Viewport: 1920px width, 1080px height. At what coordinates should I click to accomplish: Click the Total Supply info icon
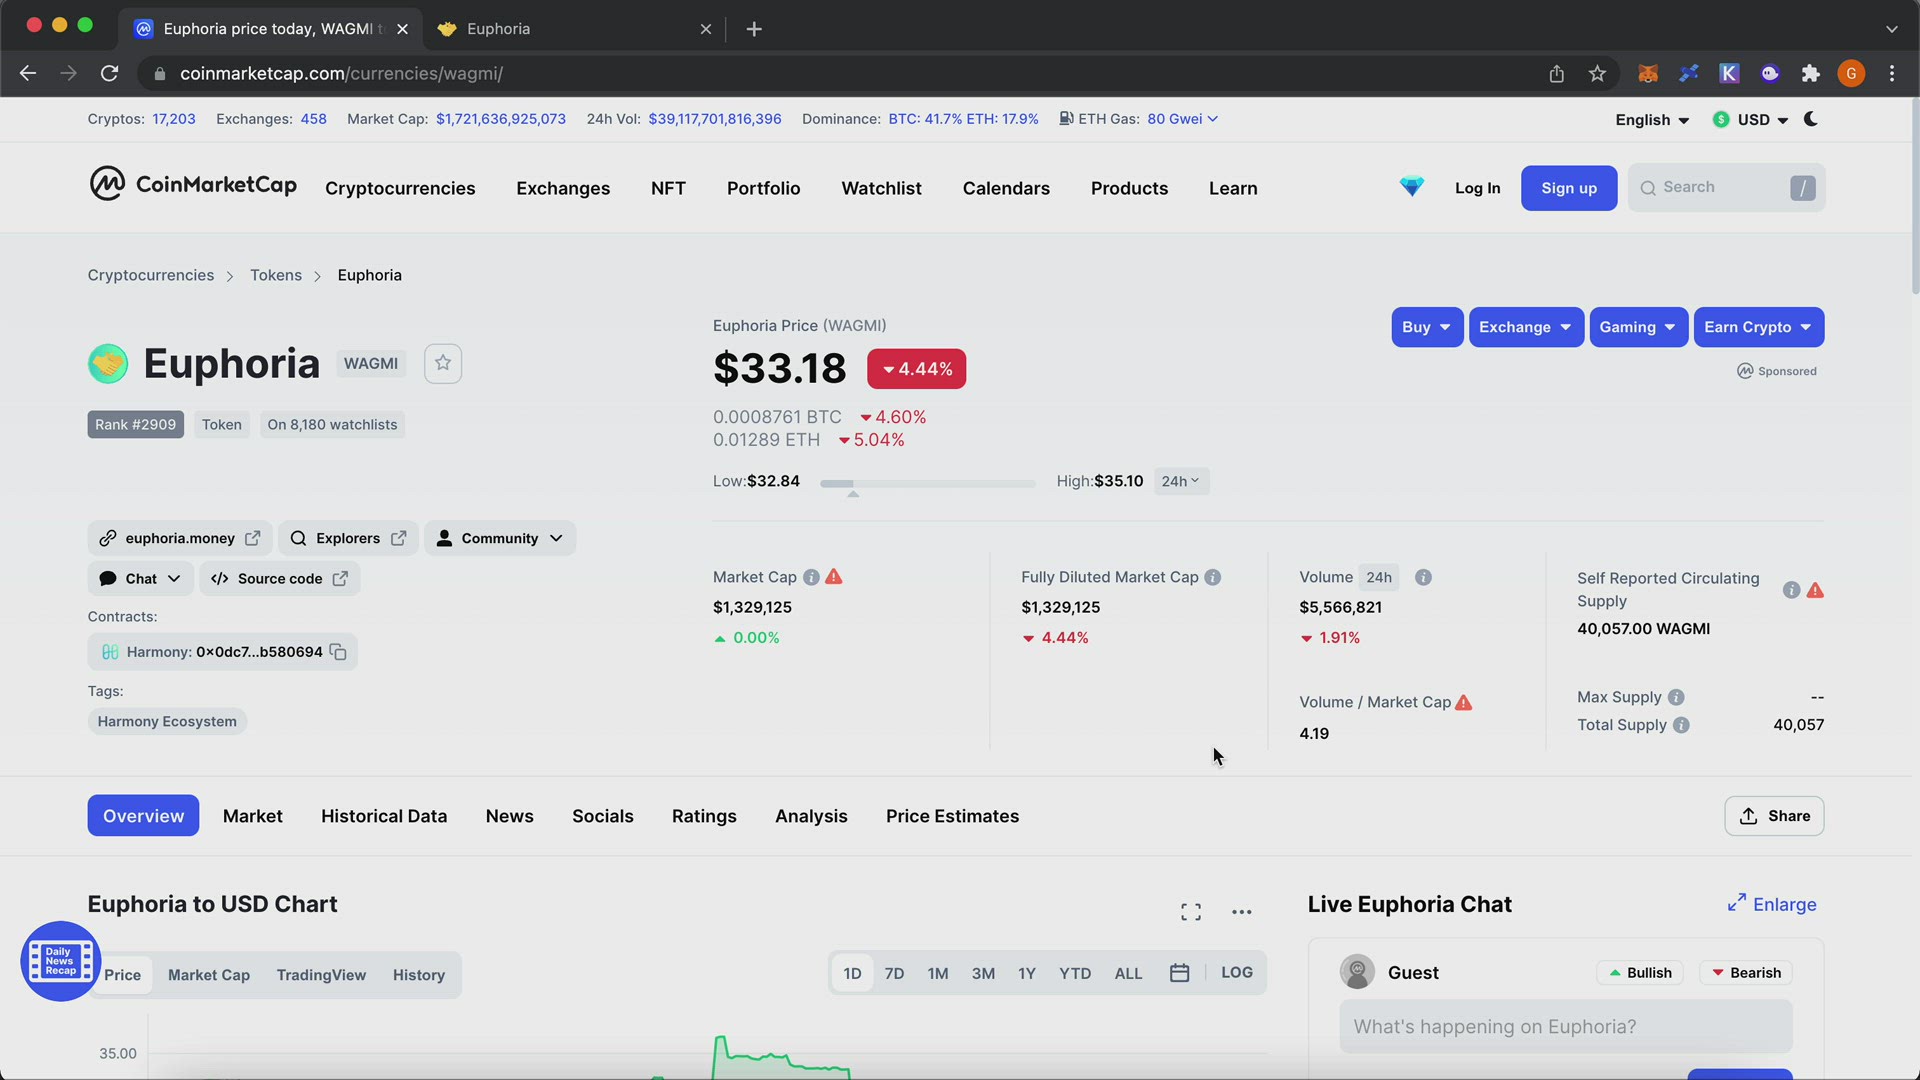1681,725
